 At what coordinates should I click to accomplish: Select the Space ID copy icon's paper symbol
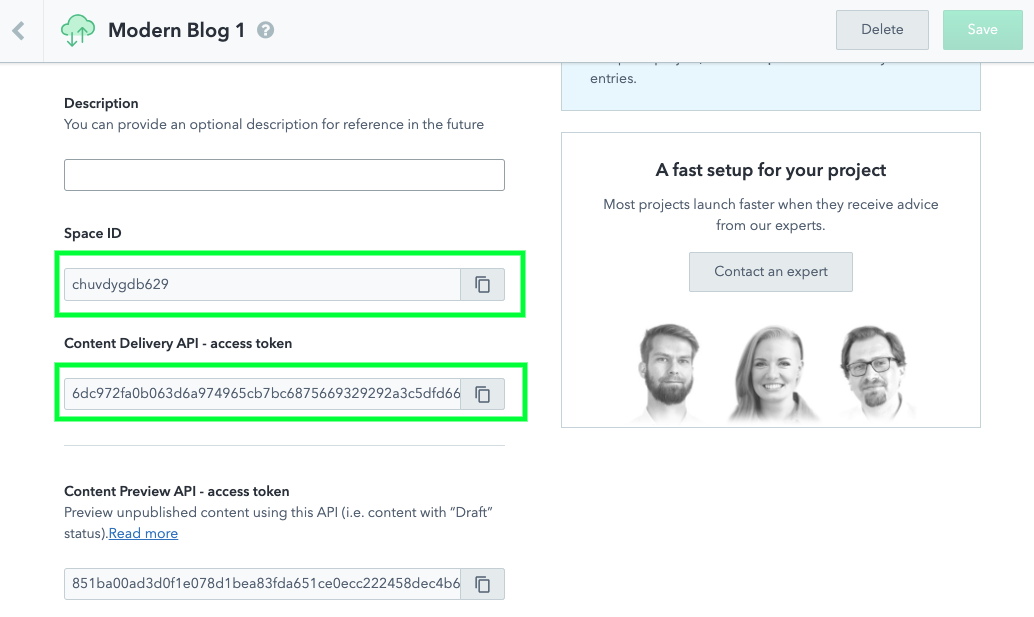click(x=482, y=284)
